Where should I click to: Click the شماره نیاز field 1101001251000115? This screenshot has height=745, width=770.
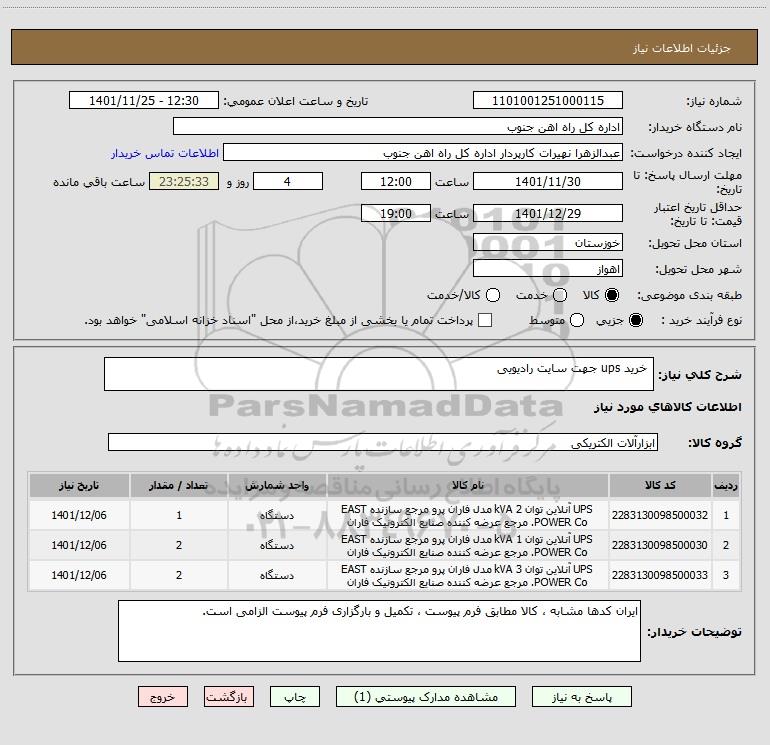click(x=548, y=100)
